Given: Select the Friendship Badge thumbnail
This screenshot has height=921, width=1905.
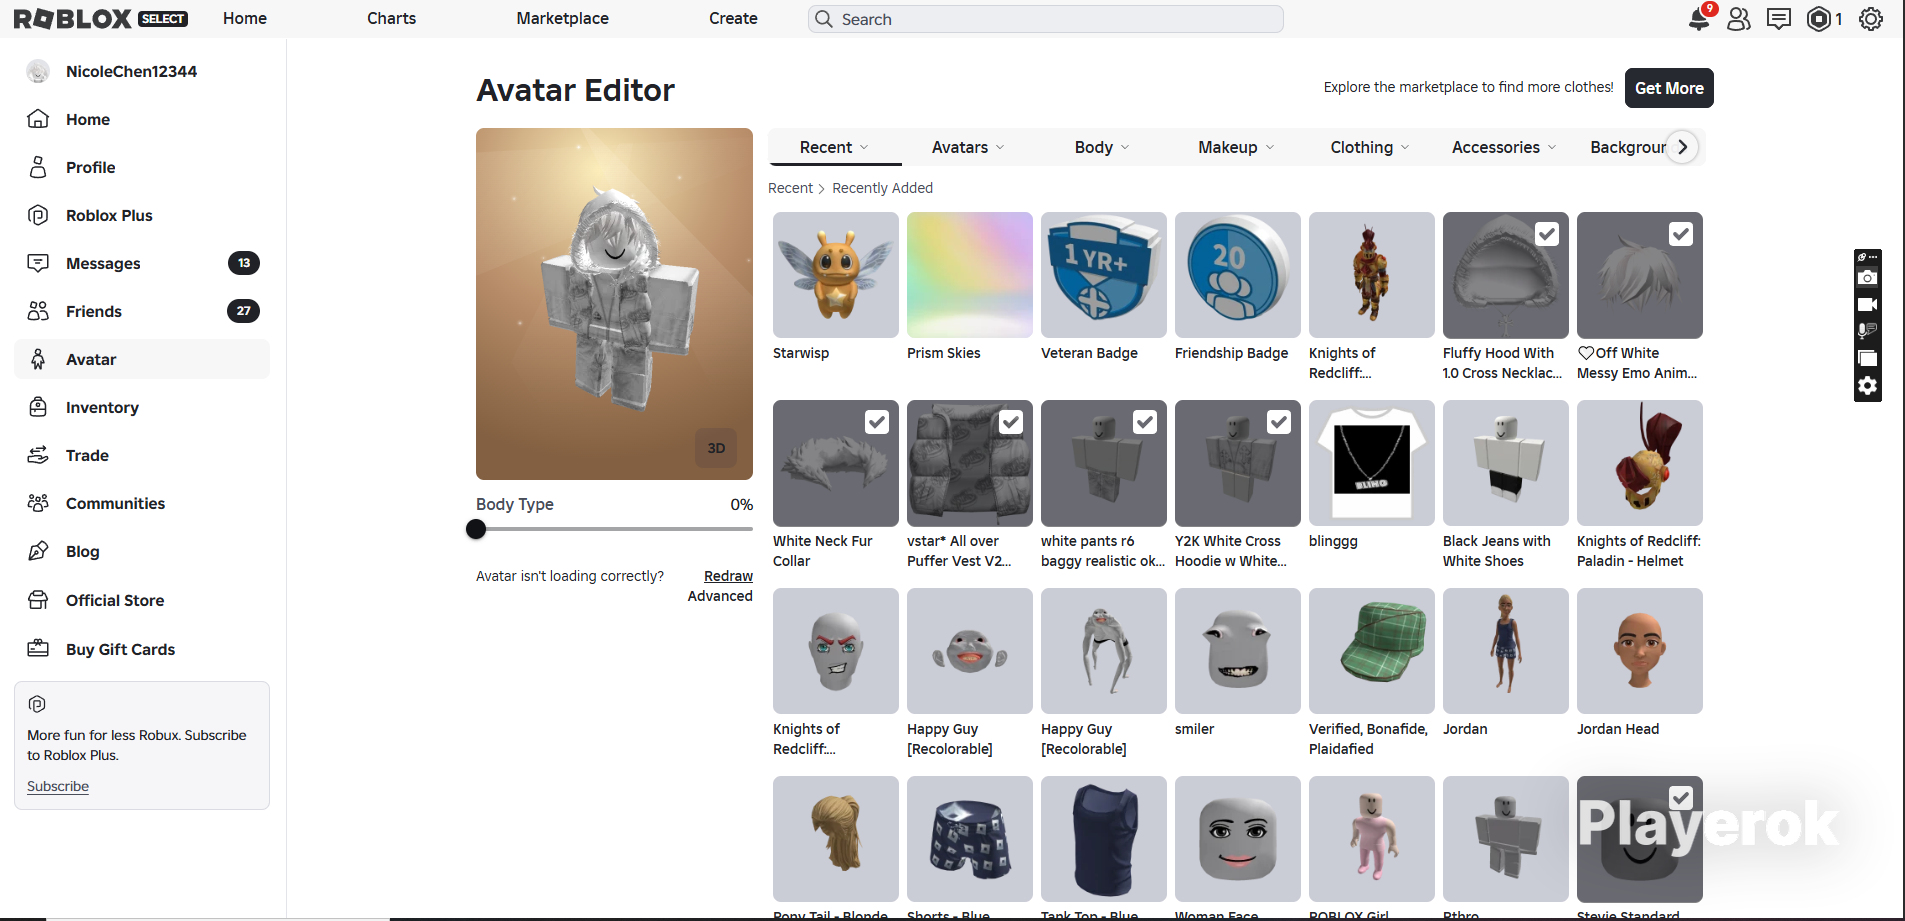Looking at the screenshot, I should click(x=1238, y=275).
